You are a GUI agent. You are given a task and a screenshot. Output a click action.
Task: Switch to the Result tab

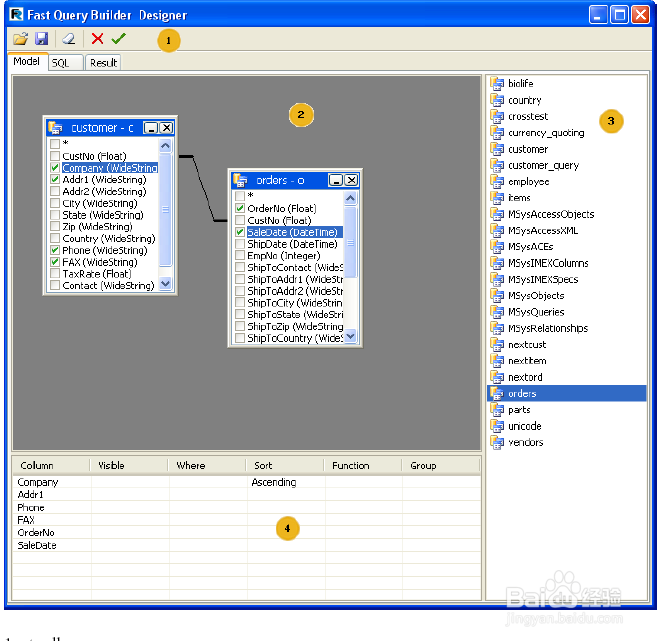[x=103, y=63]
